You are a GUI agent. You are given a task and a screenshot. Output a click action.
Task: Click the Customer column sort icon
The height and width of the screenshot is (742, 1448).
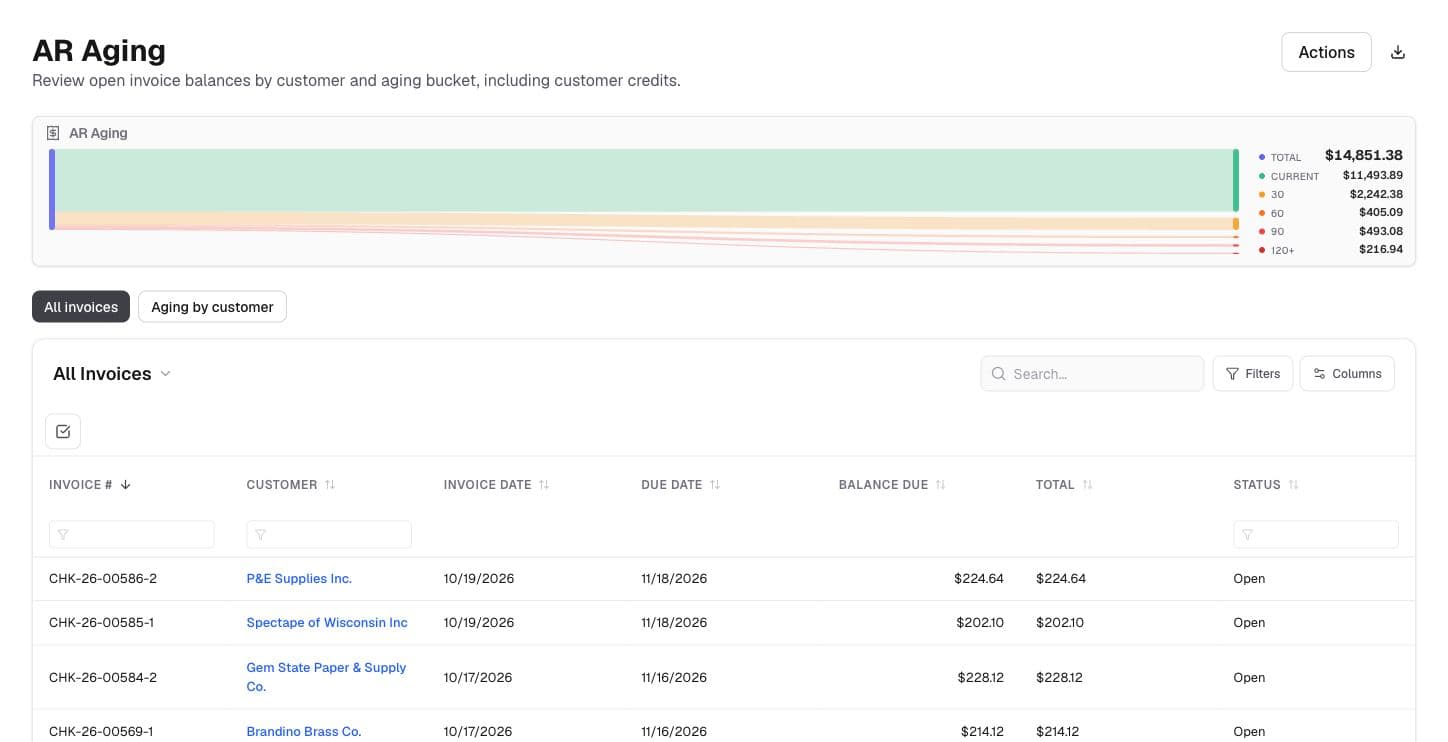point(330,485)
